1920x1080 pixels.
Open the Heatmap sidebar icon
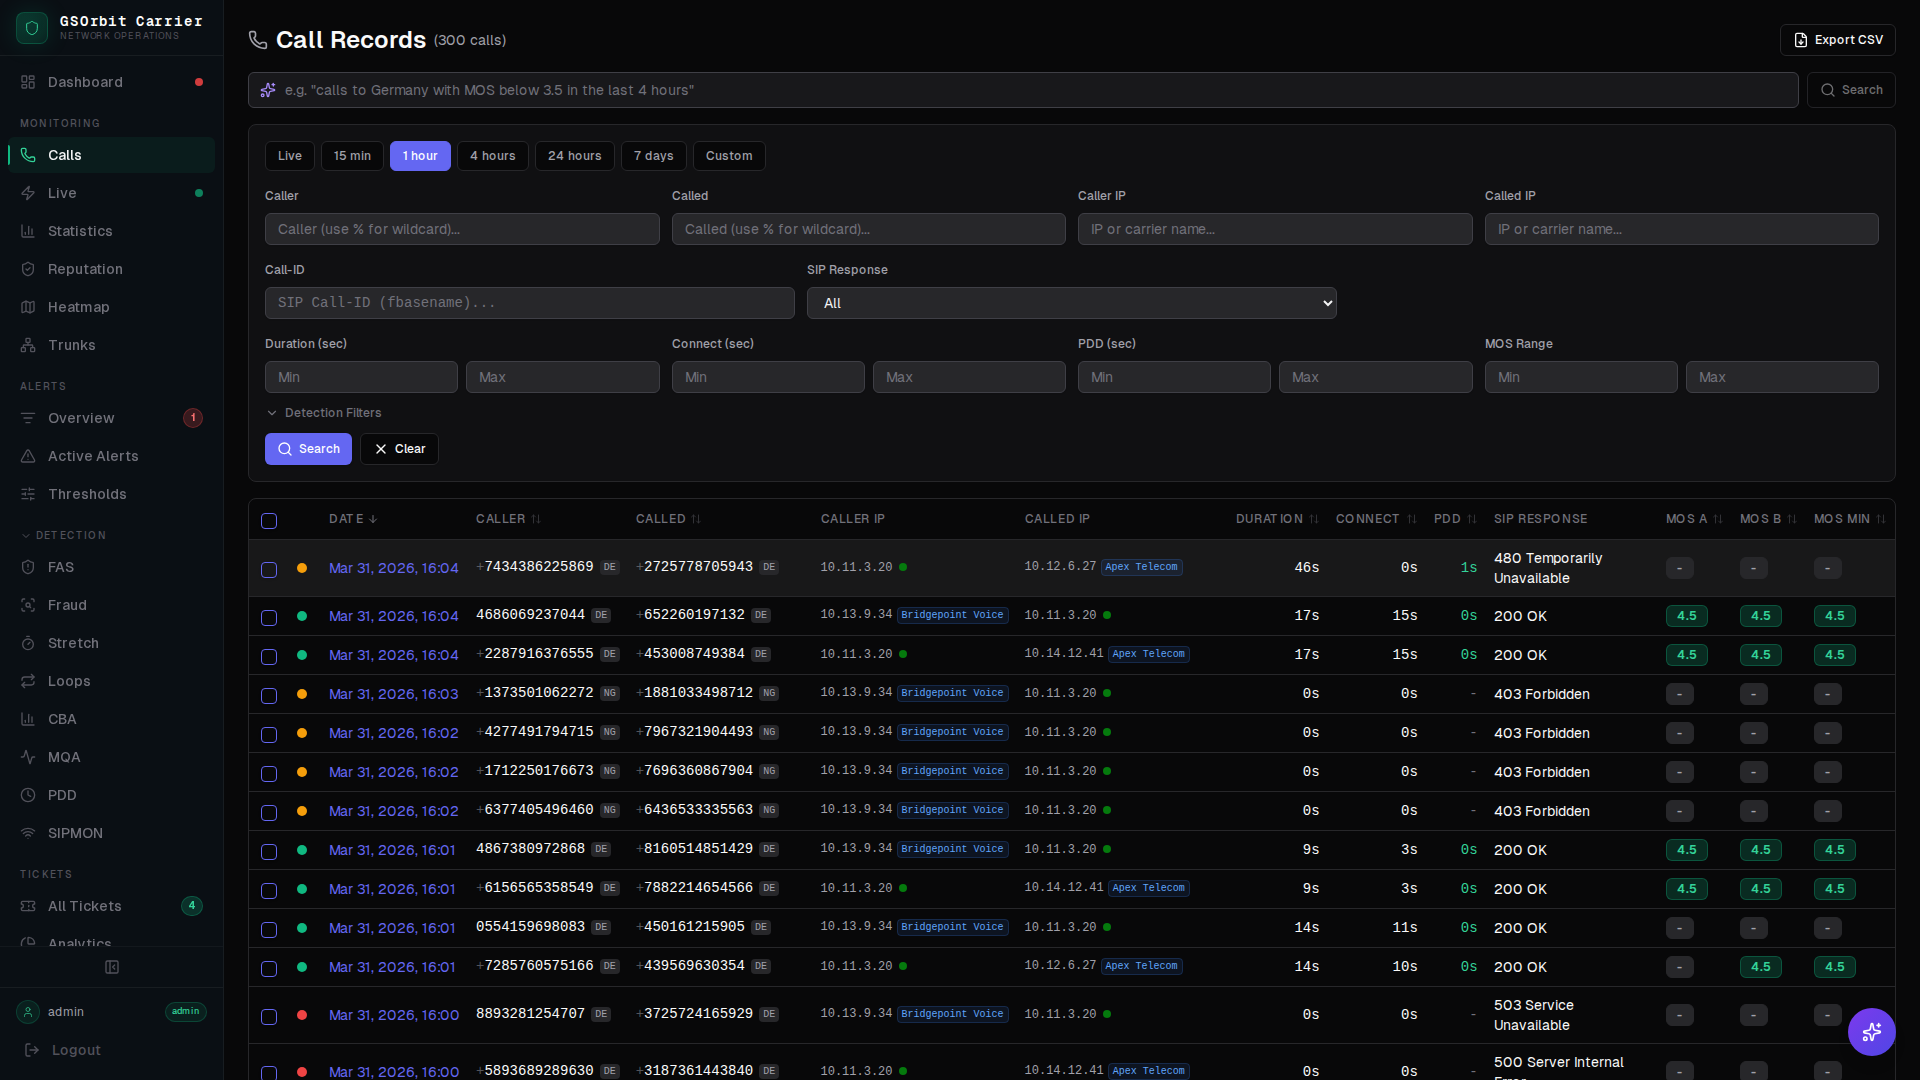[28, 307]
